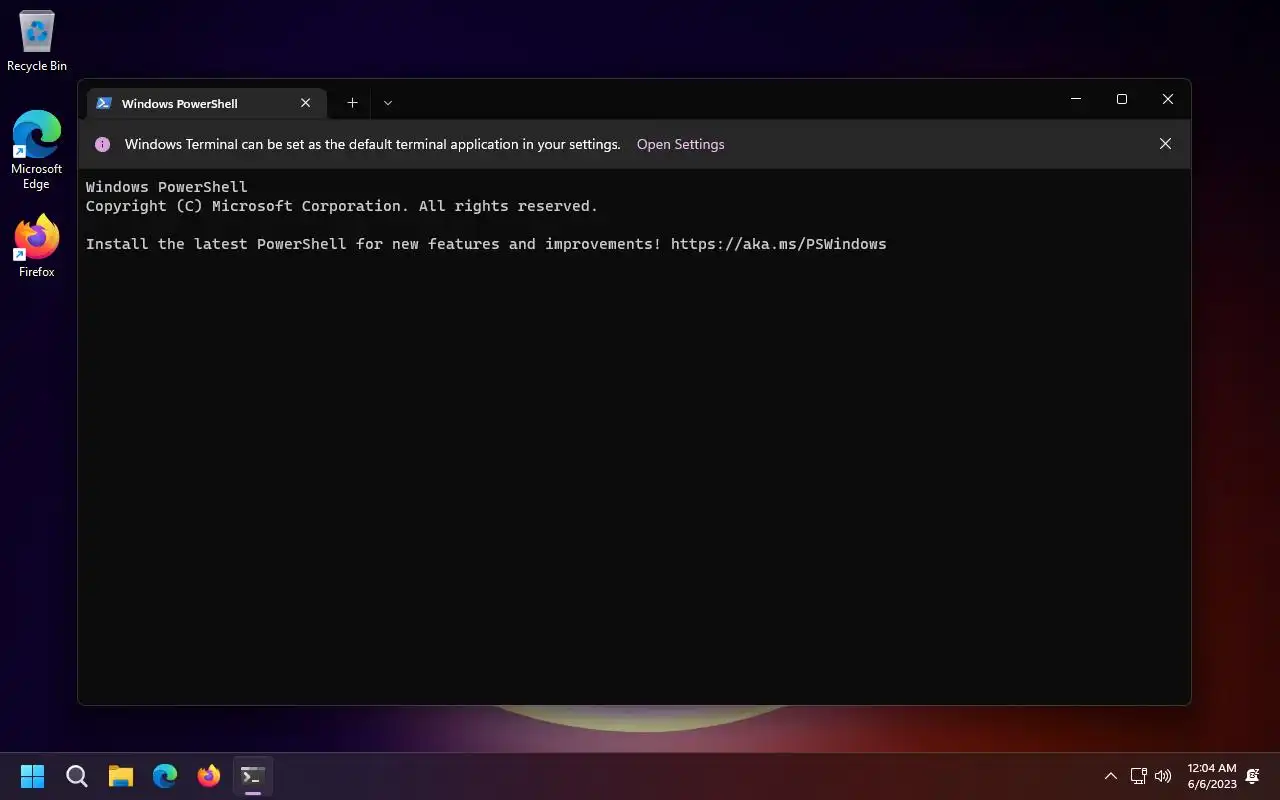Click the info icon in notification bar

pyautogui.click(x=102, y=144)
